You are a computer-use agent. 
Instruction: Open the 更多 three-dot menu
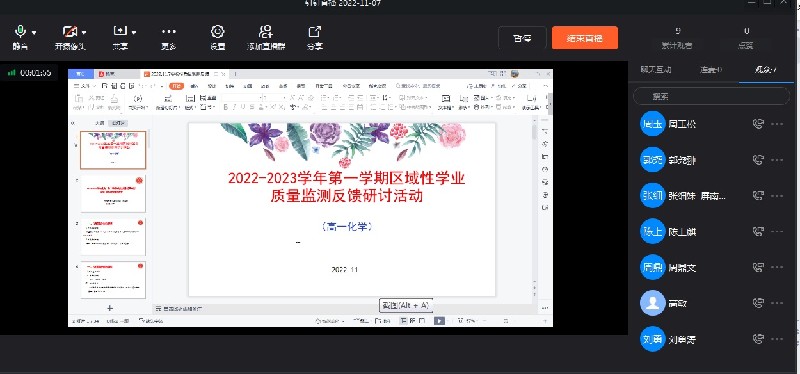pos(169,32)
